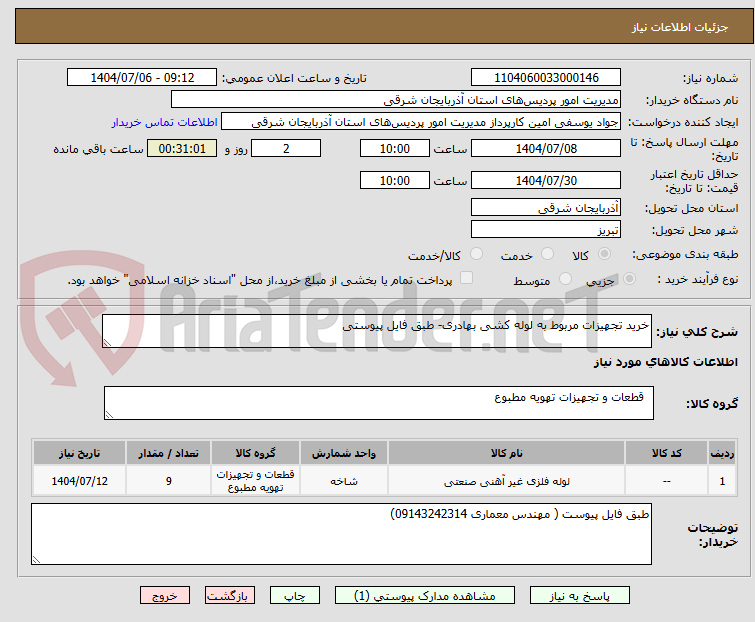The height and width of the screenshot is (622, 755).
Task: Click the چاپ print button
Action: (295, 596)
